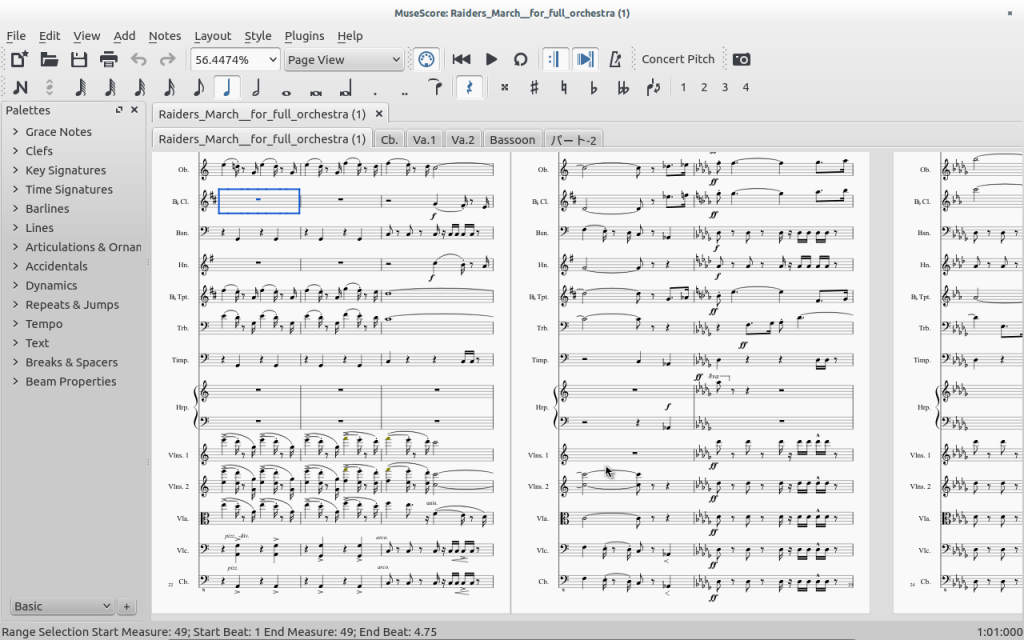
Task: Apply natural accidental
Action: (564, 88)
